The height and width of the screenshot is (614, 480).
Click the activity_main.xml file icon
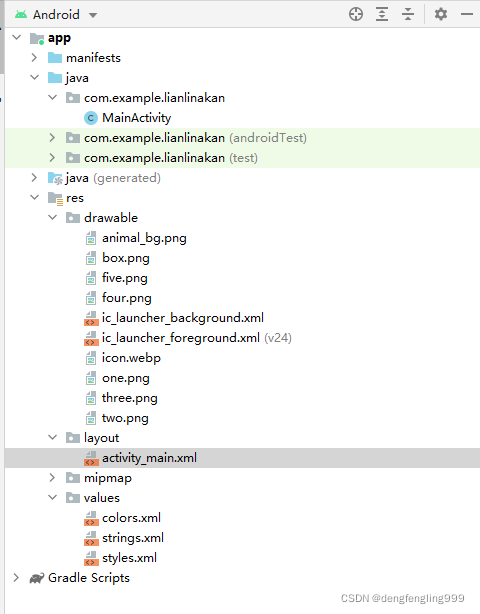[91, 458]
